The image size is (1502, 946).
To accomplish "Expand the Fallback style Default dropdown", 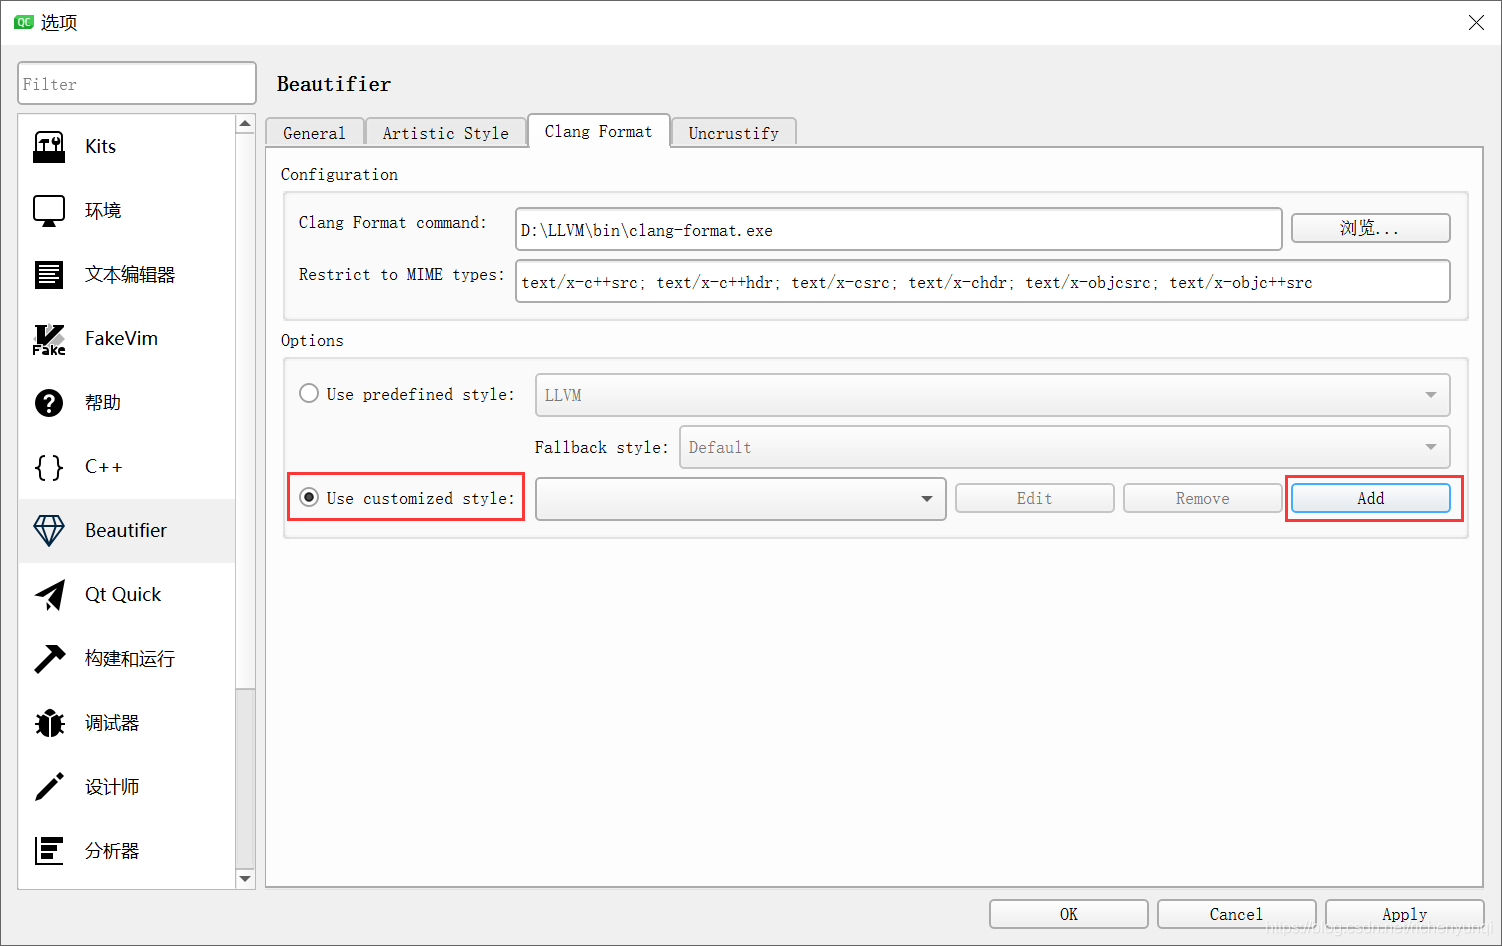I will (1065, 447).
